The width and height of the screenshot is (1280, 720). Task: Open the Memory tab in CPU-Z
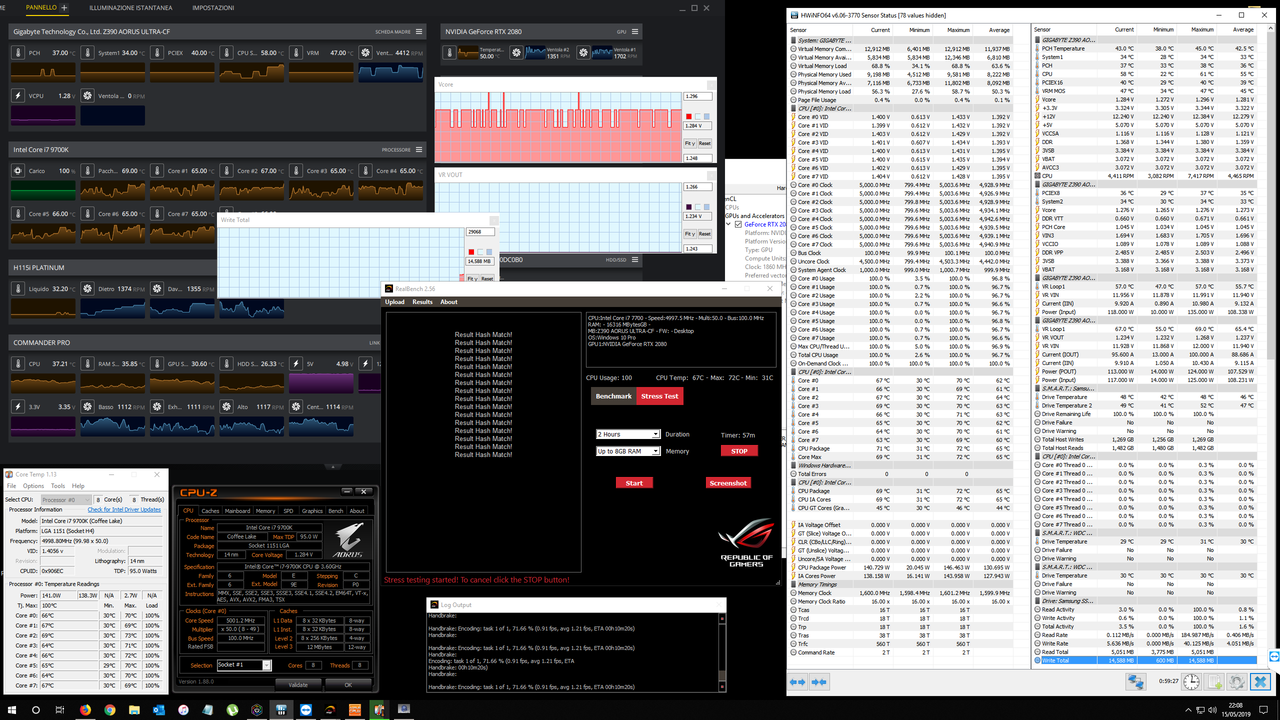point(266,511)
